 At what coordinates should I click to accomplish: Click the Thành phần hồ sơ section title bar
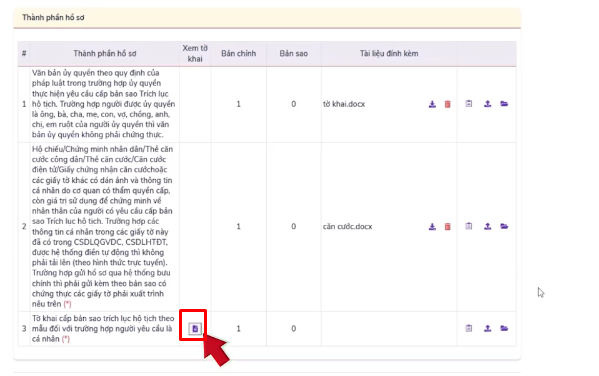tap(267, 18)
